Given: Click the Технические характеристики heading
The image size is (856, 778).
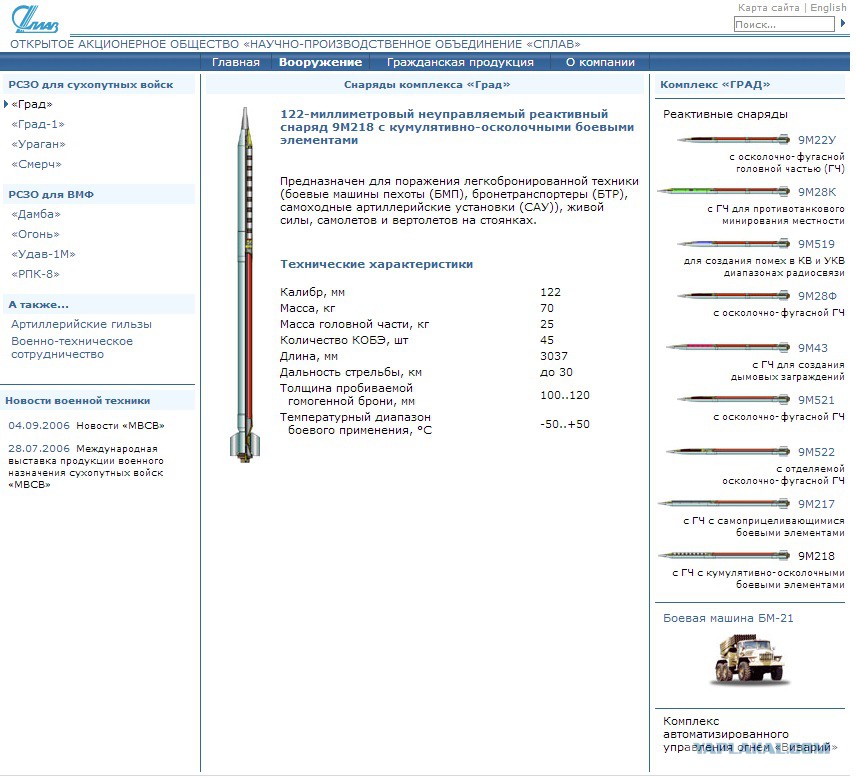Looking at the screenshot, I should click(377, 264).
